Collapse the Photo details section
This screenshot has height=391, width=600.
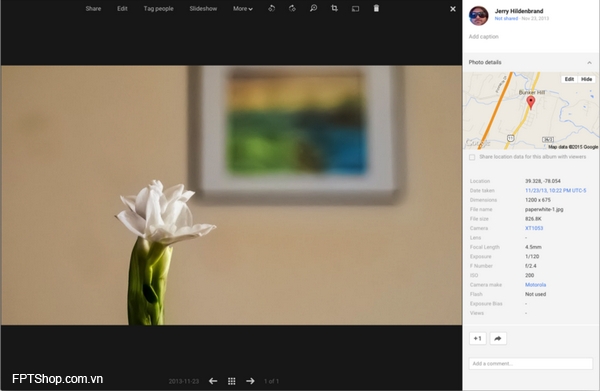coord(589,62)
